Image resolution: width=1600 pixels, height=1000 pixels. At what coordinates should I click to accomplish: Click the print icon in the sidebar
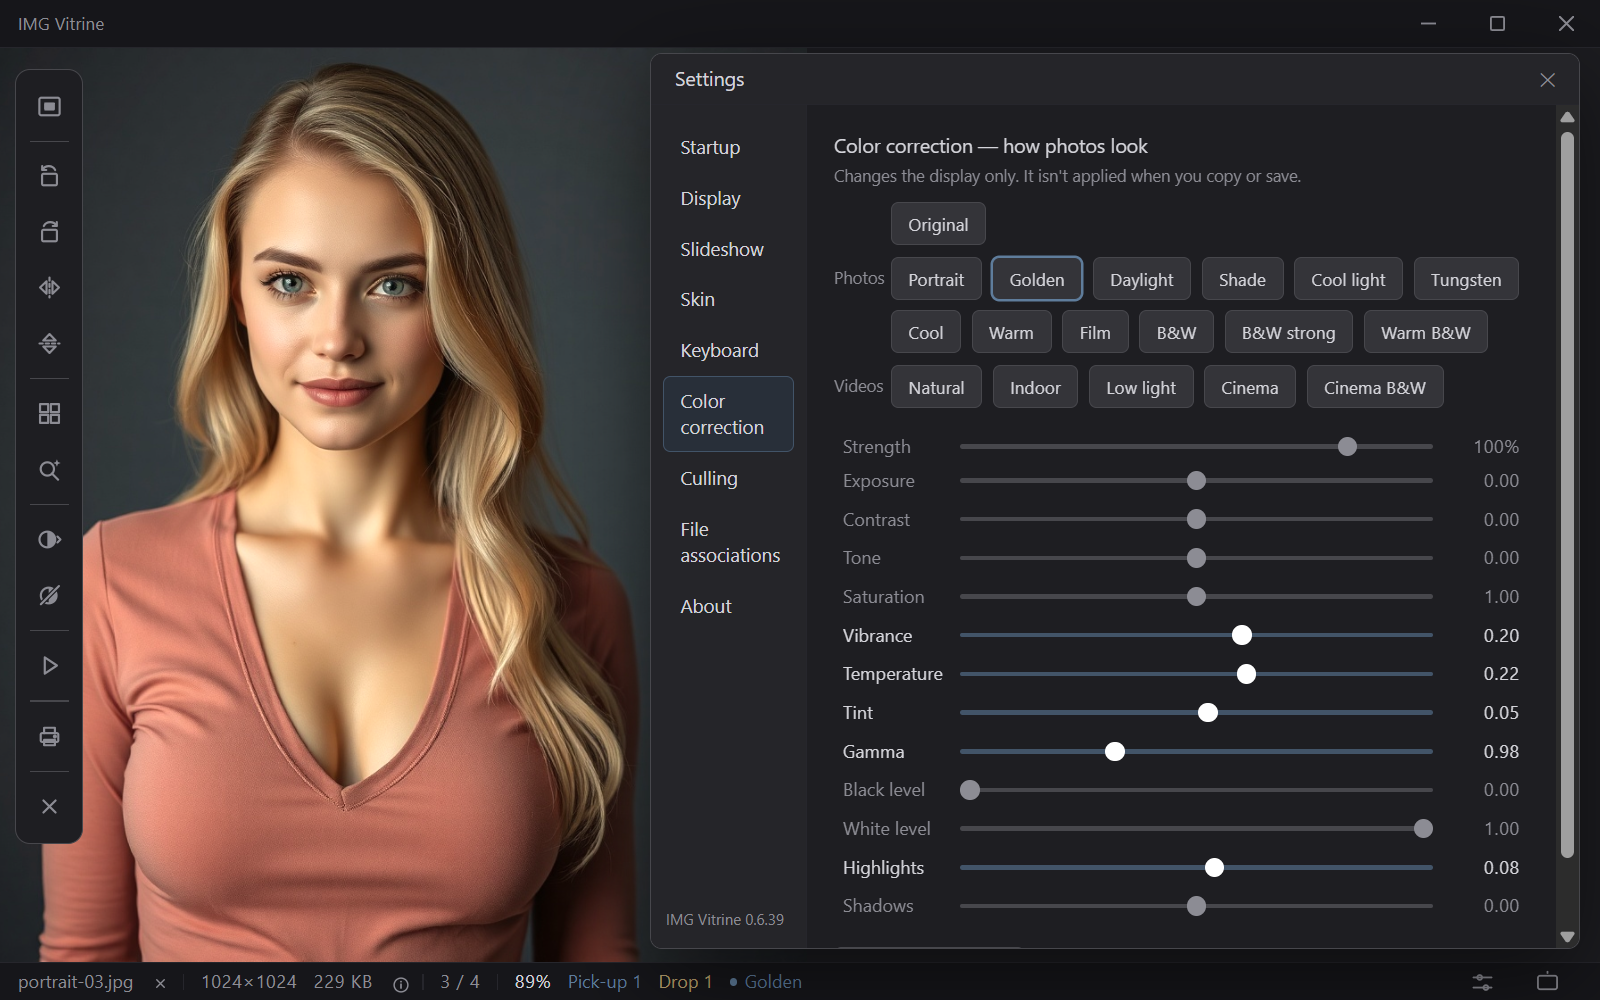coord(49,737)
